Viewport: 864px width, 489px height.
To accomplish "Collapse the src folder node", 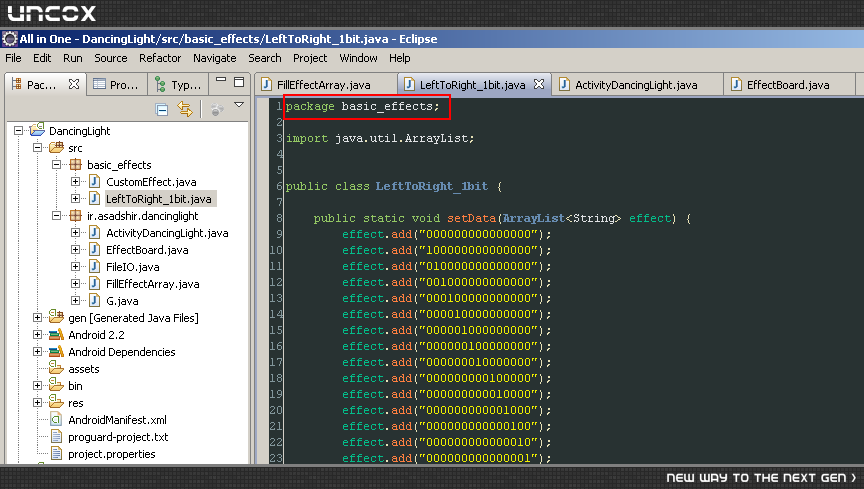I will click(37, 147).
